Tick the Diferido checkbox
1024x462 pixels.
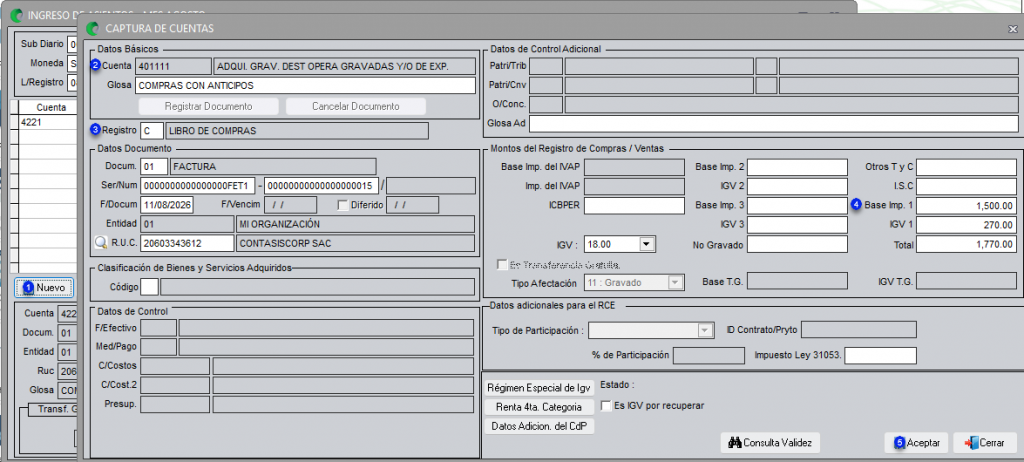343,205
